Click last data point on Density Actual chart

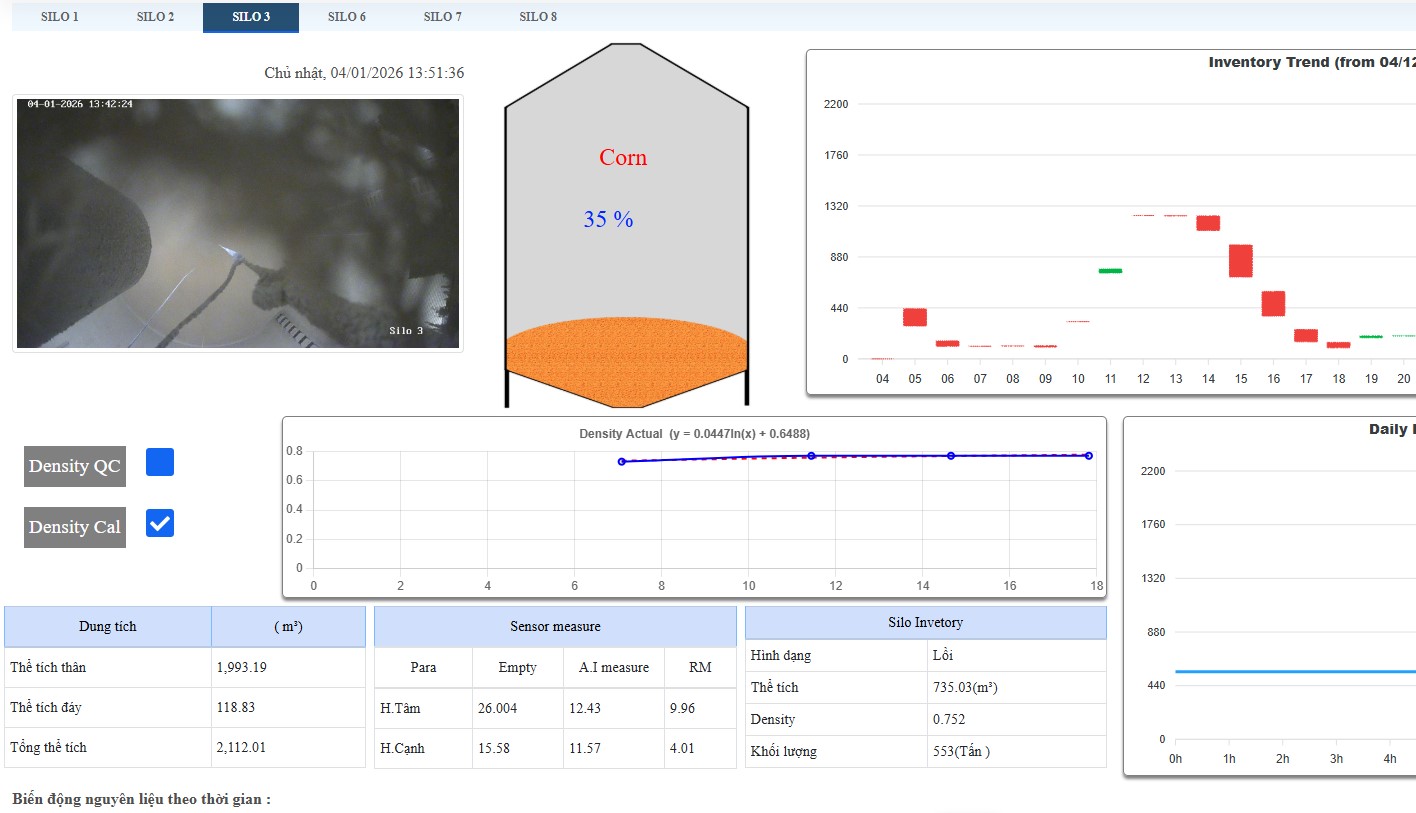pos(1089,456)
